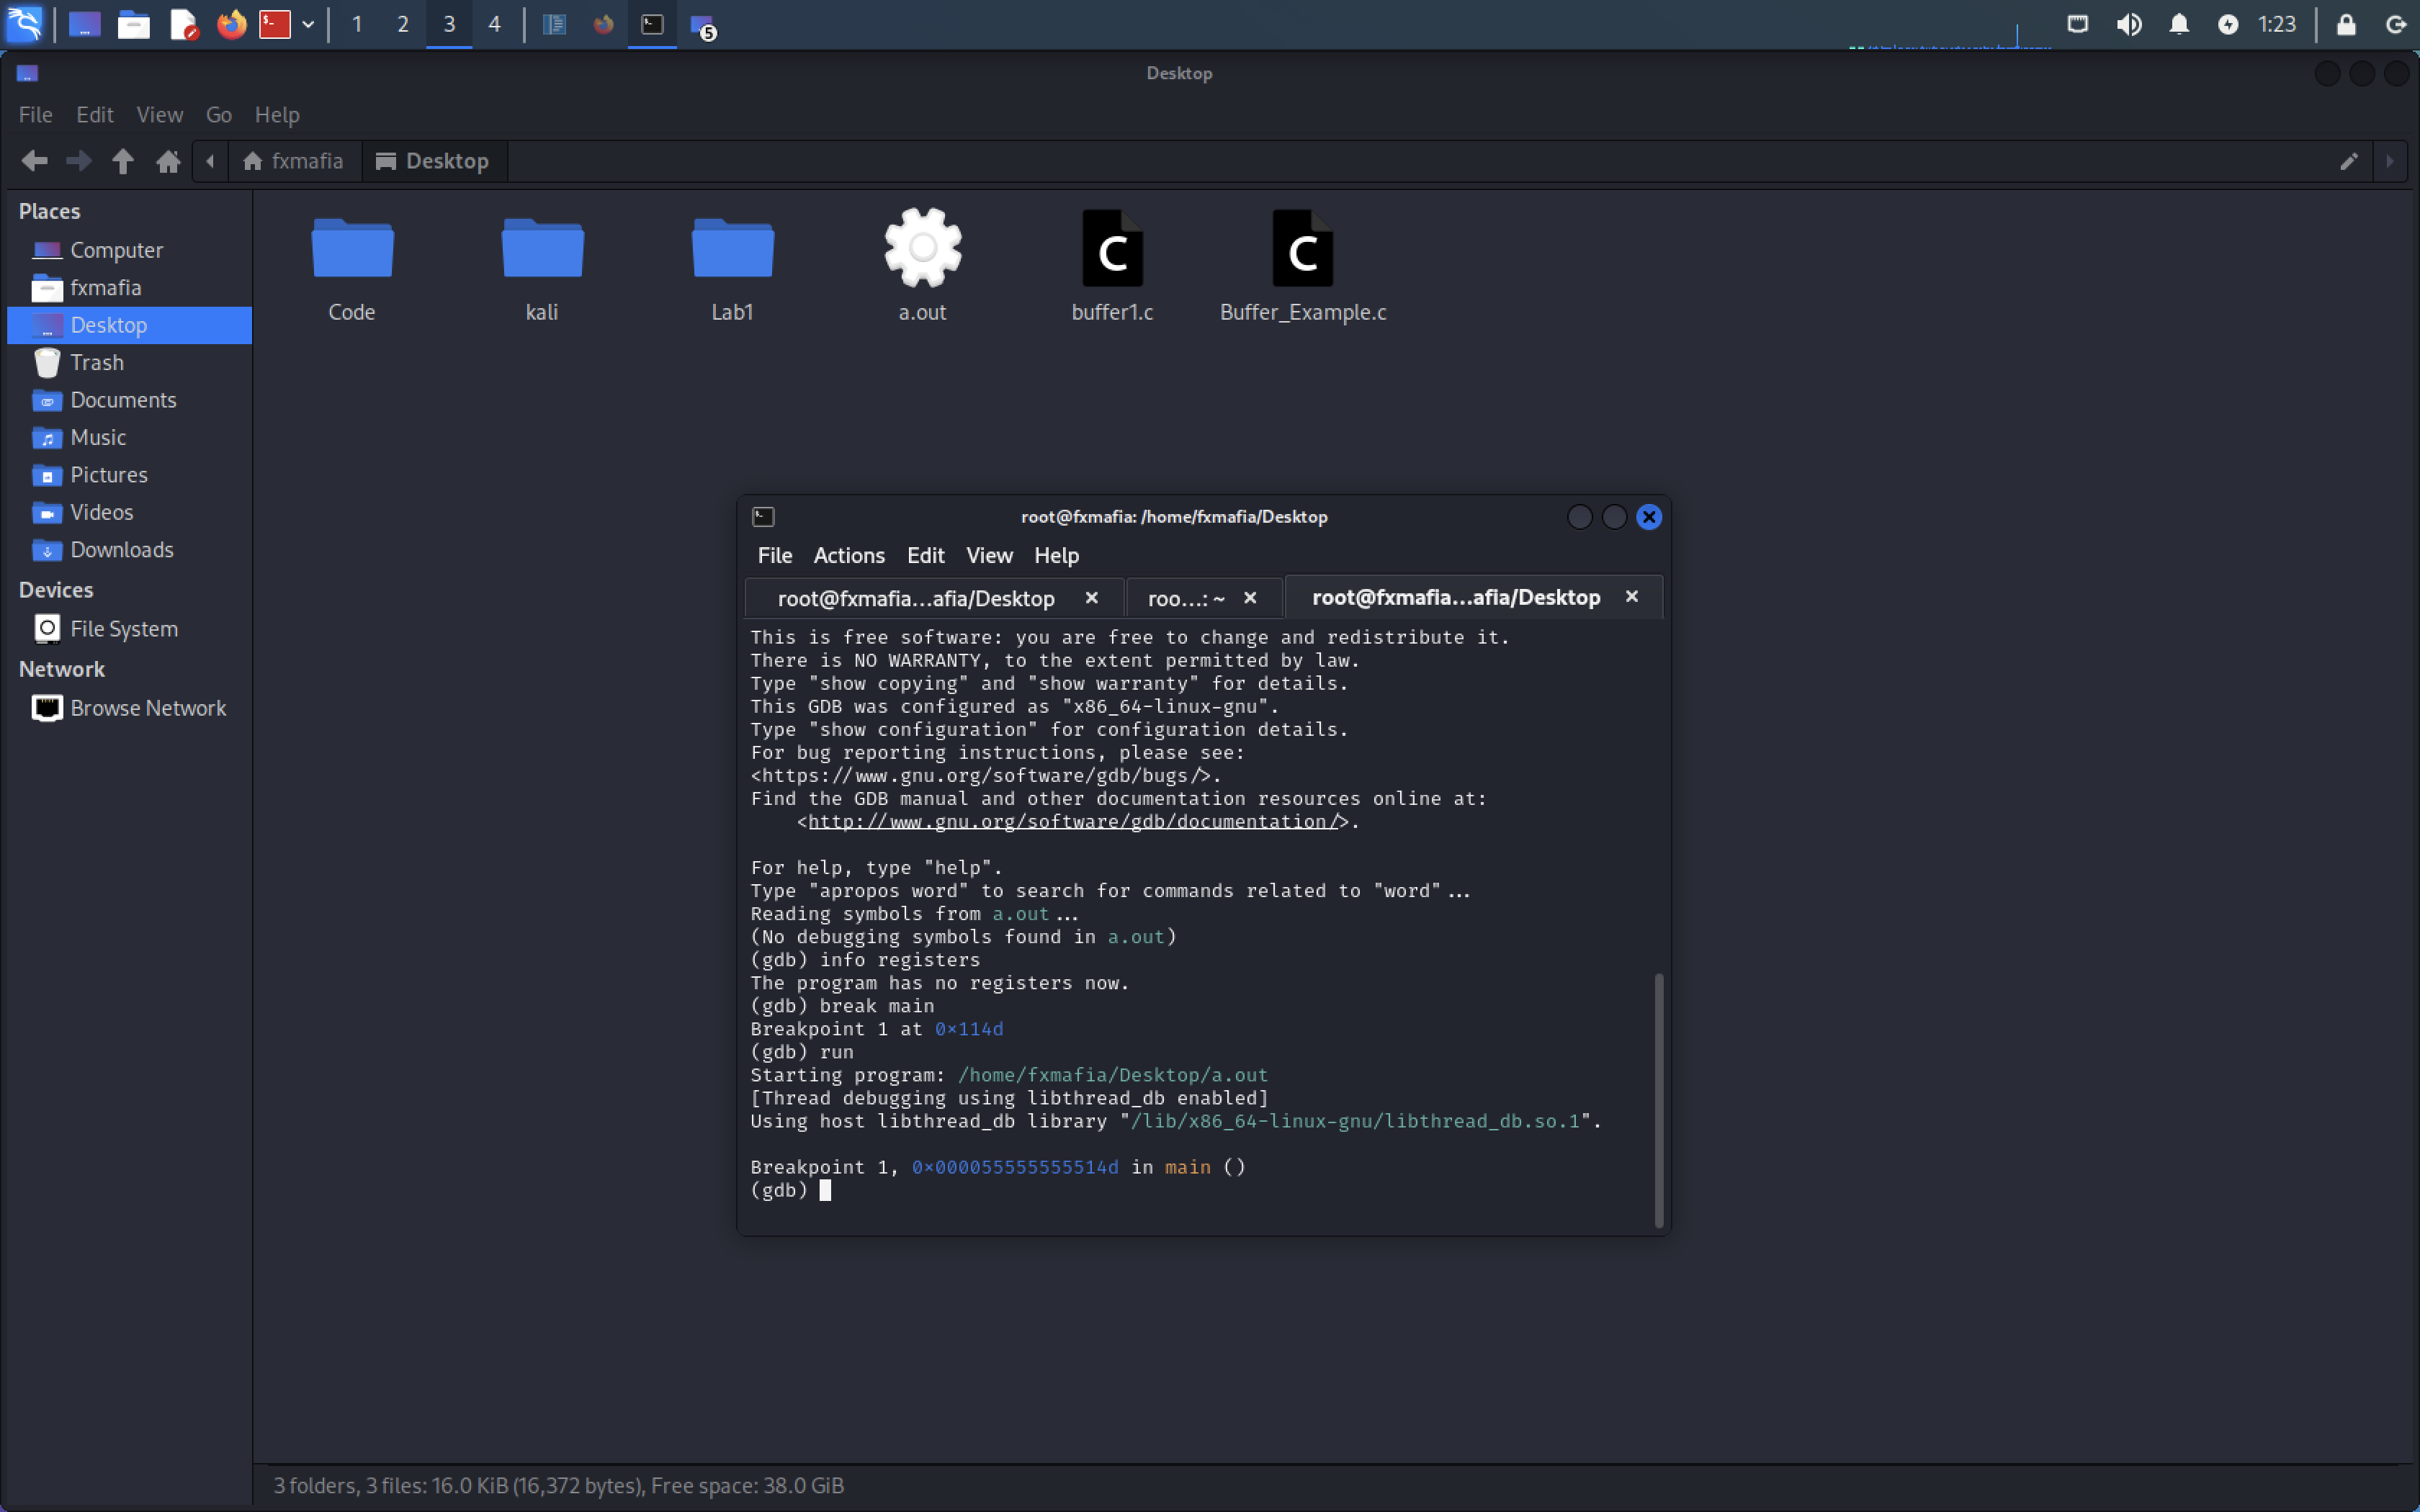Open the text editor launcher icon

tap(183, 24)
